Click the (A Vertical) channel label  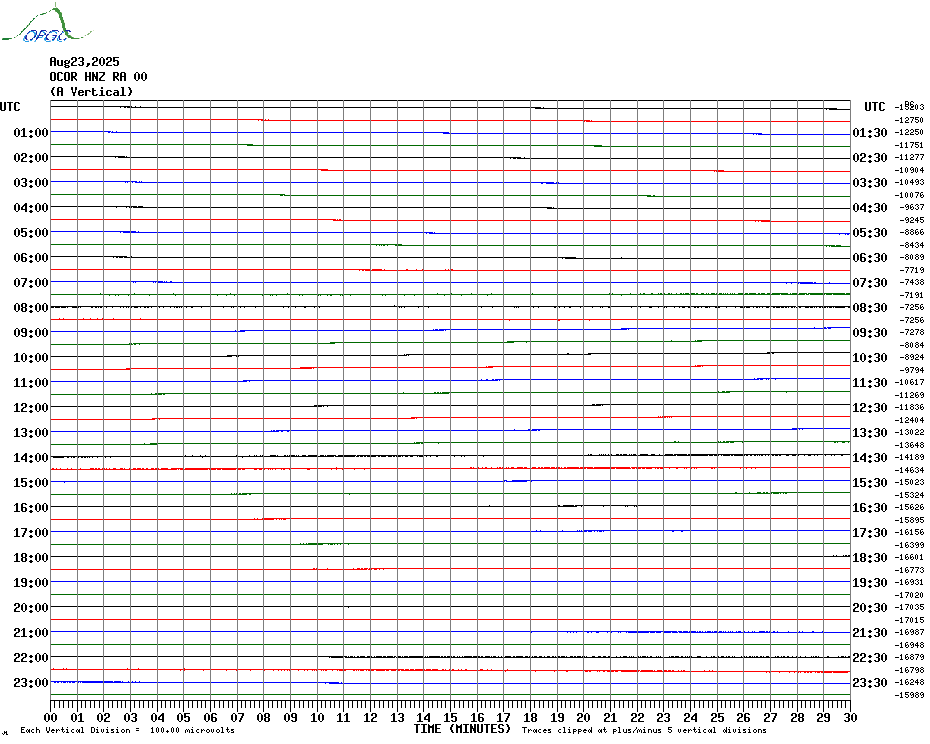[x=91, y=92]
